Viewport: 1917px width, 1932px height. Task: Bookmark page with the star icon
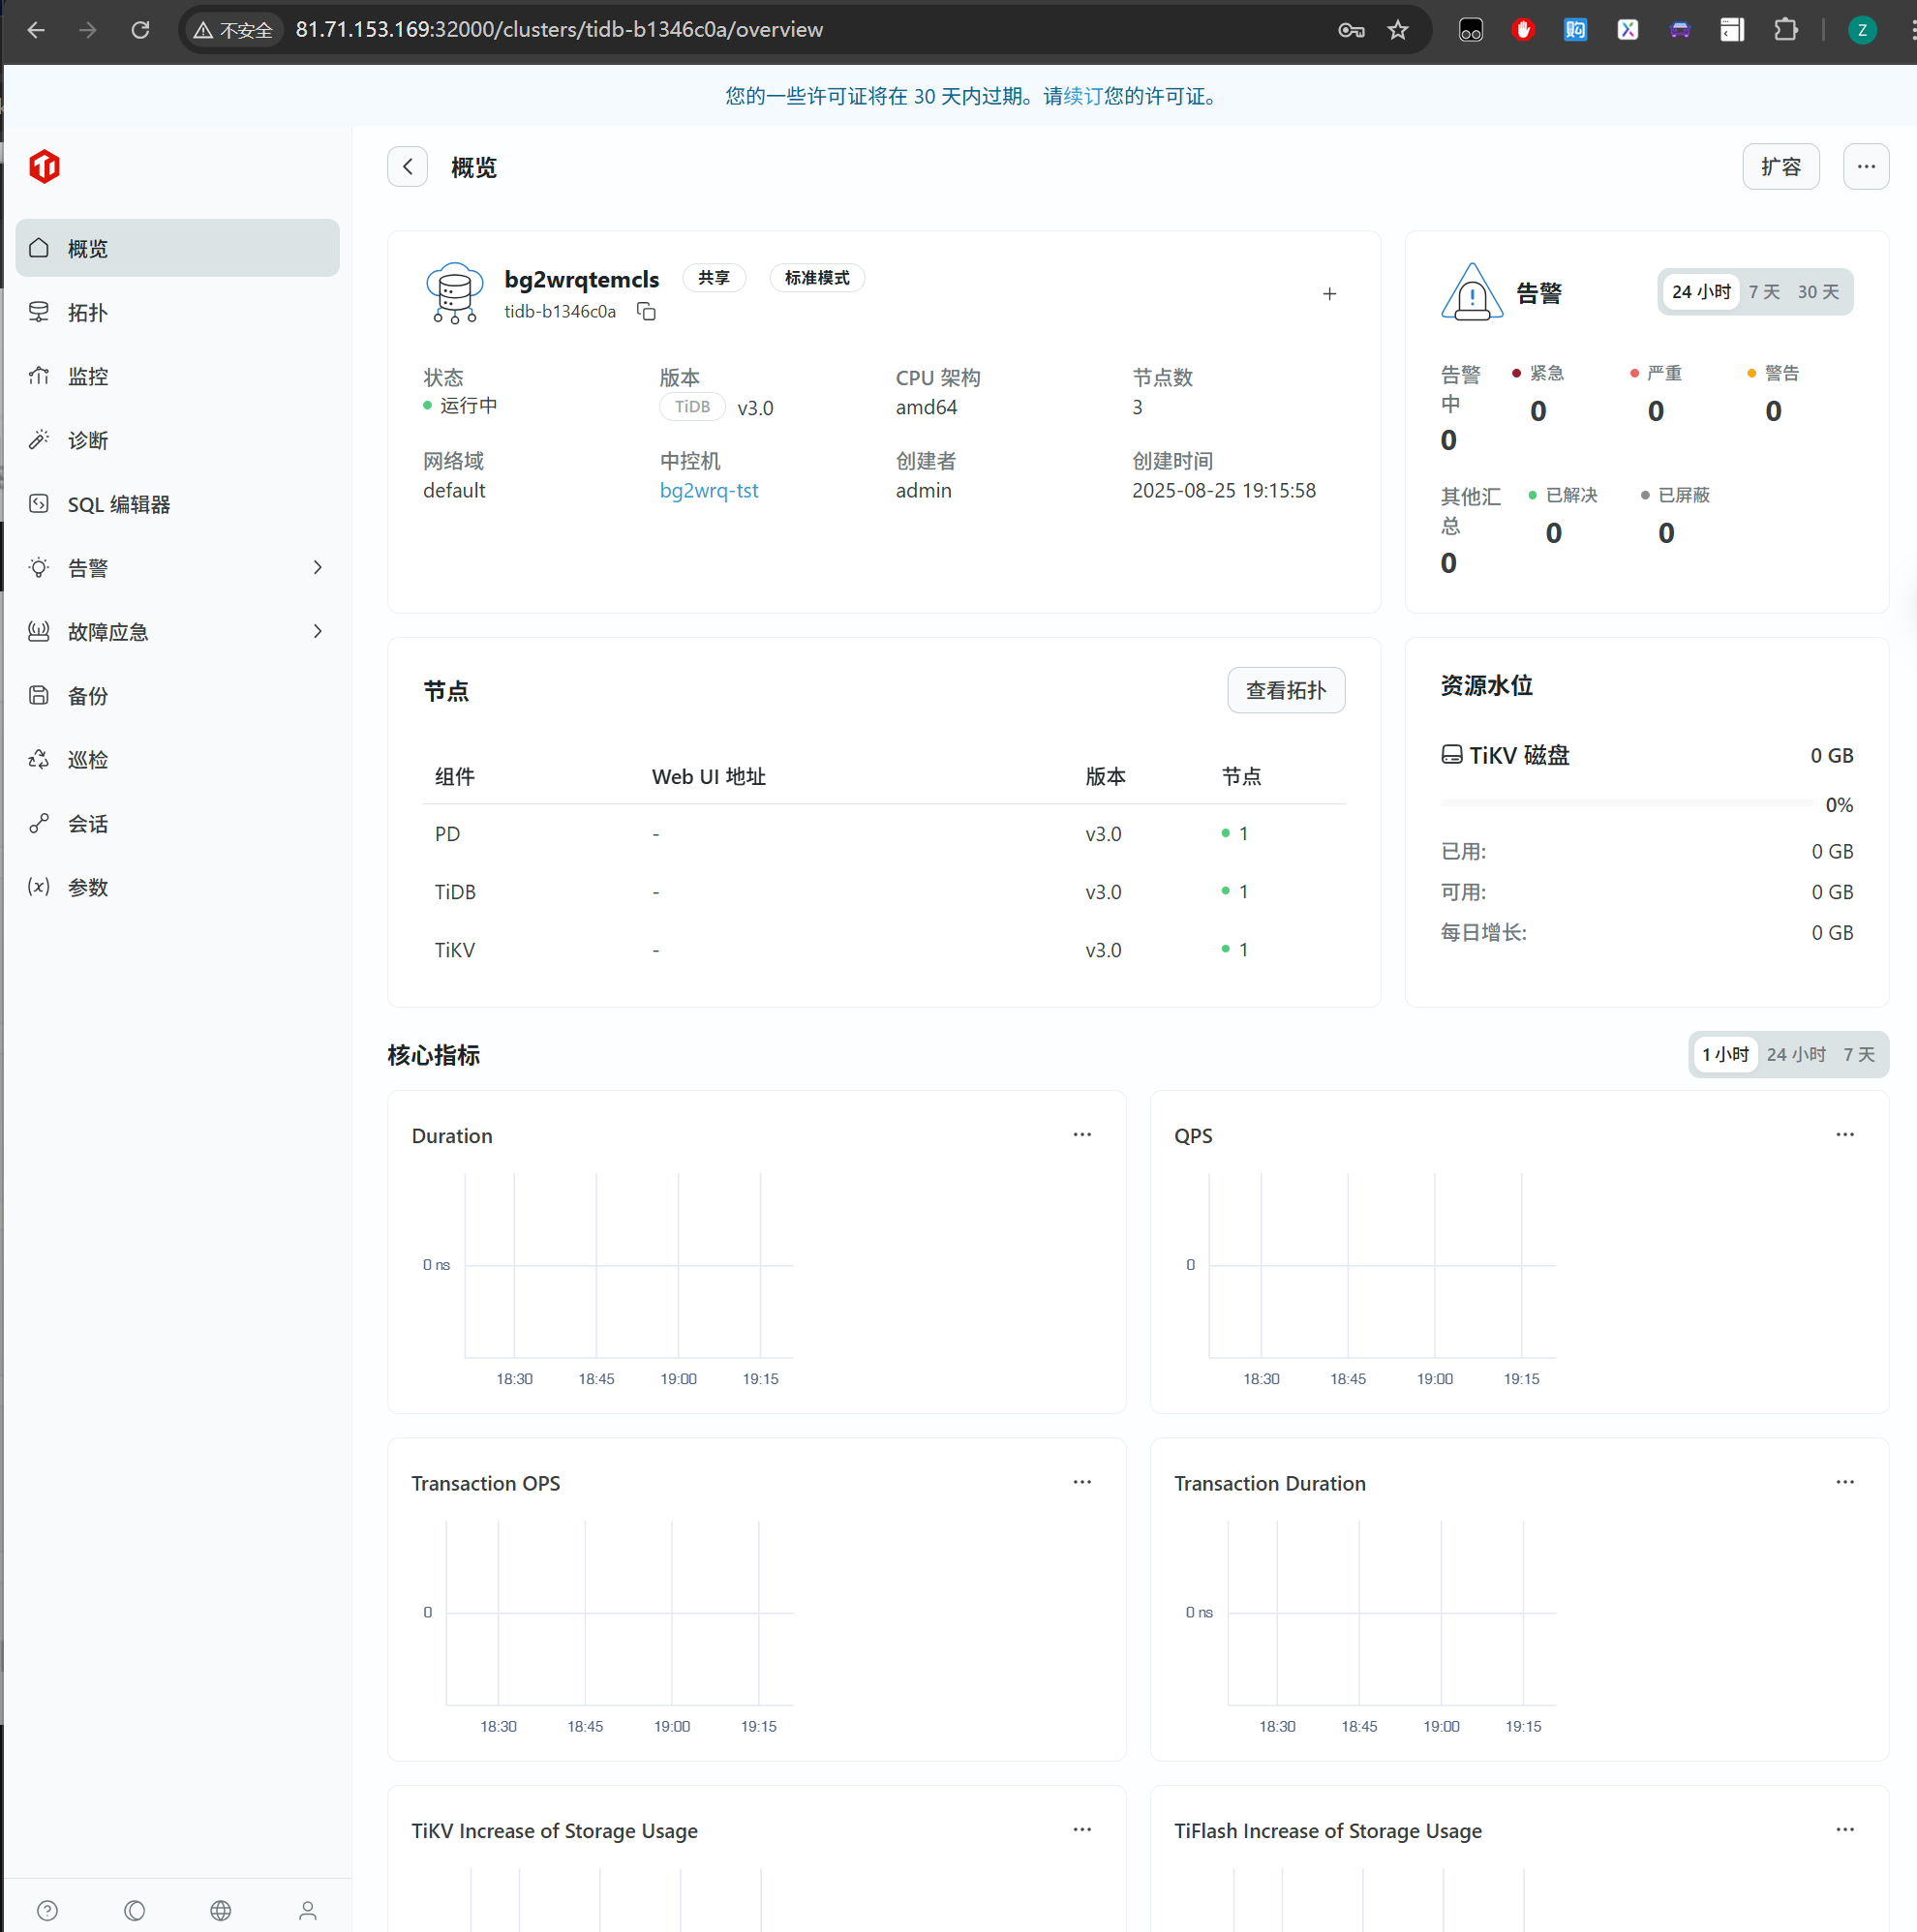tap(1398, 30)
